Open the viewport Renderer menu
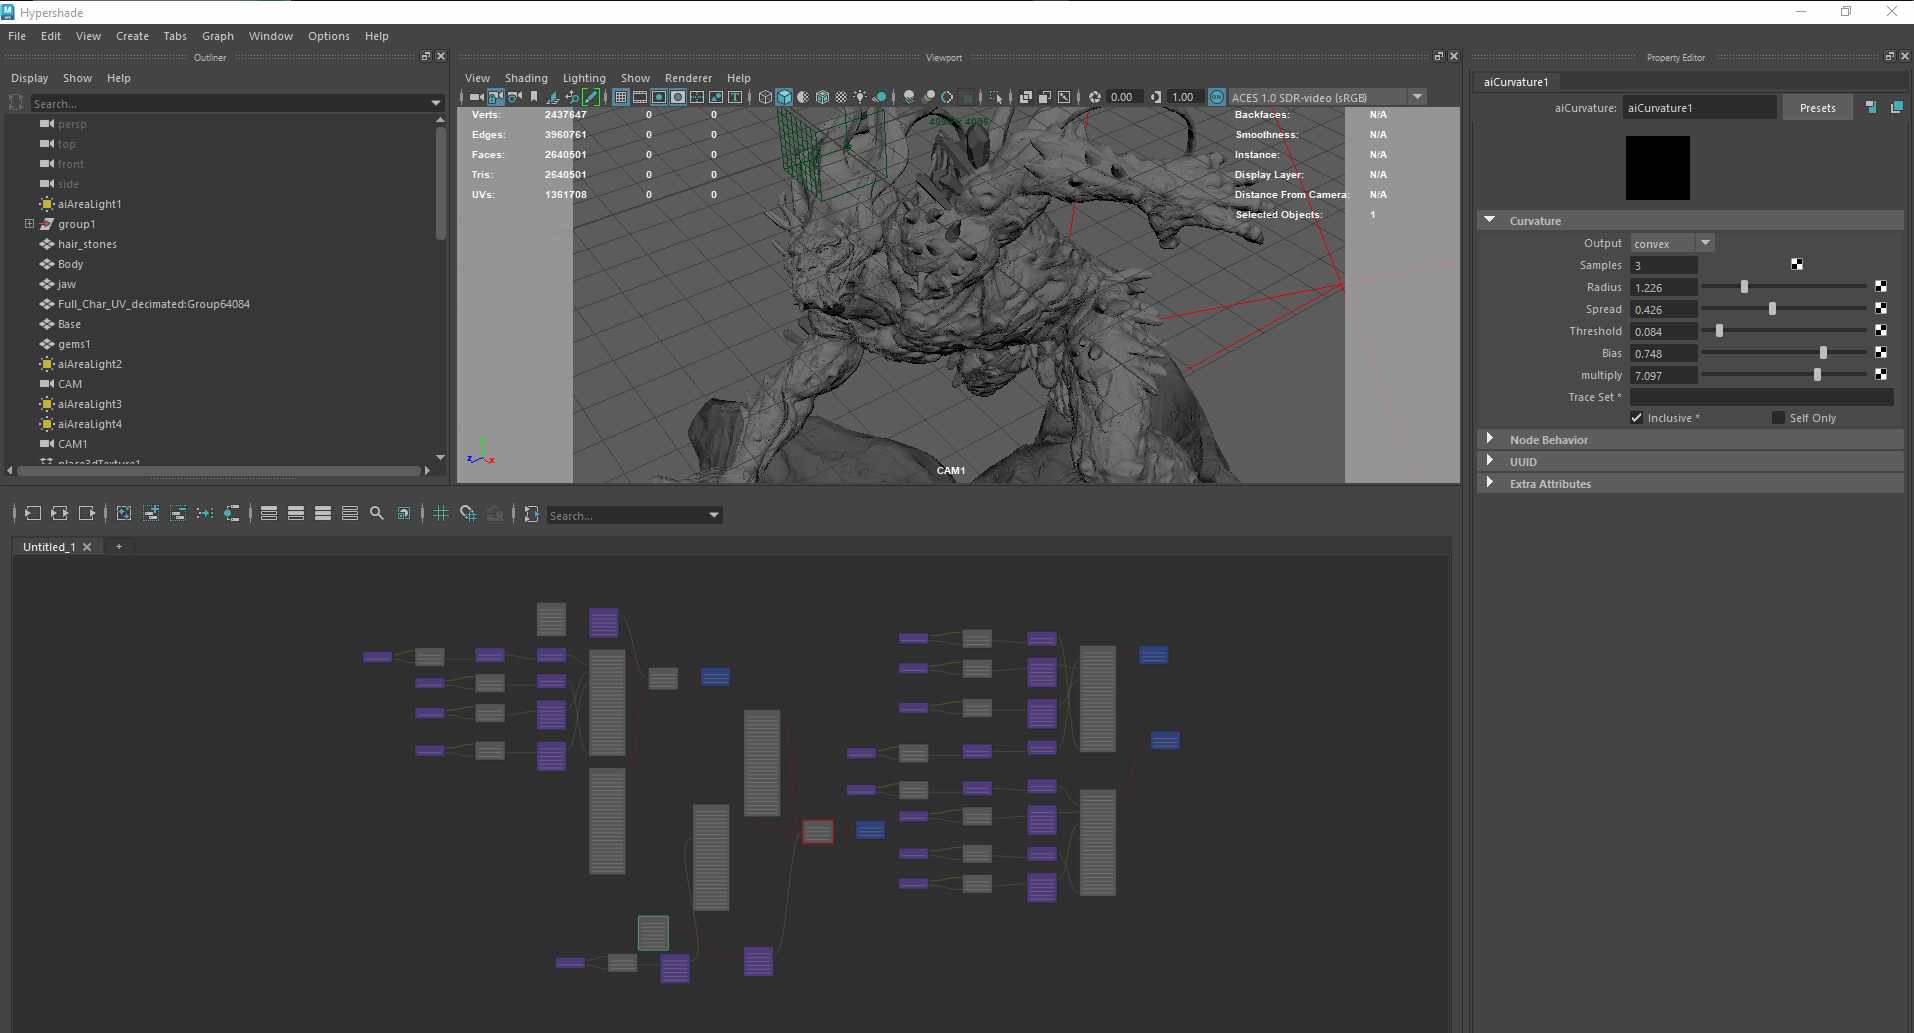The image size is (1914, 1033). click(x=688, y=78)
